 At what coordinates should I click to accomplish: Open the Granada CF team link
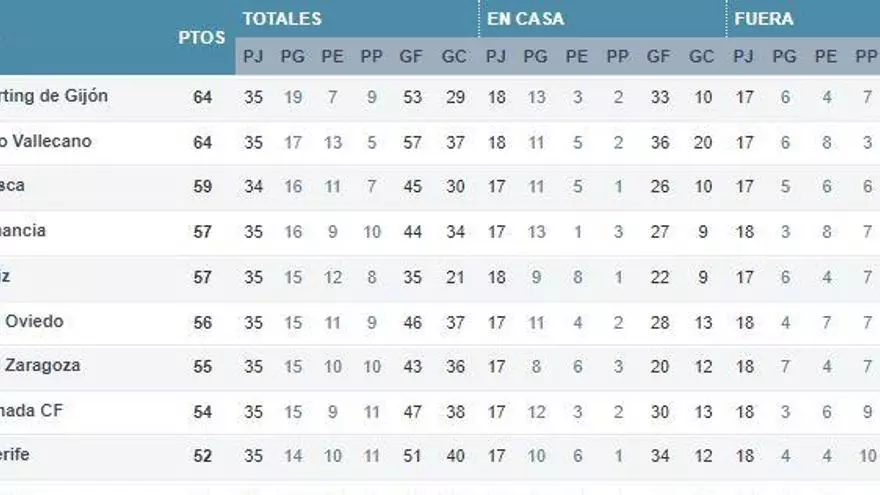(x=34, y=410)
